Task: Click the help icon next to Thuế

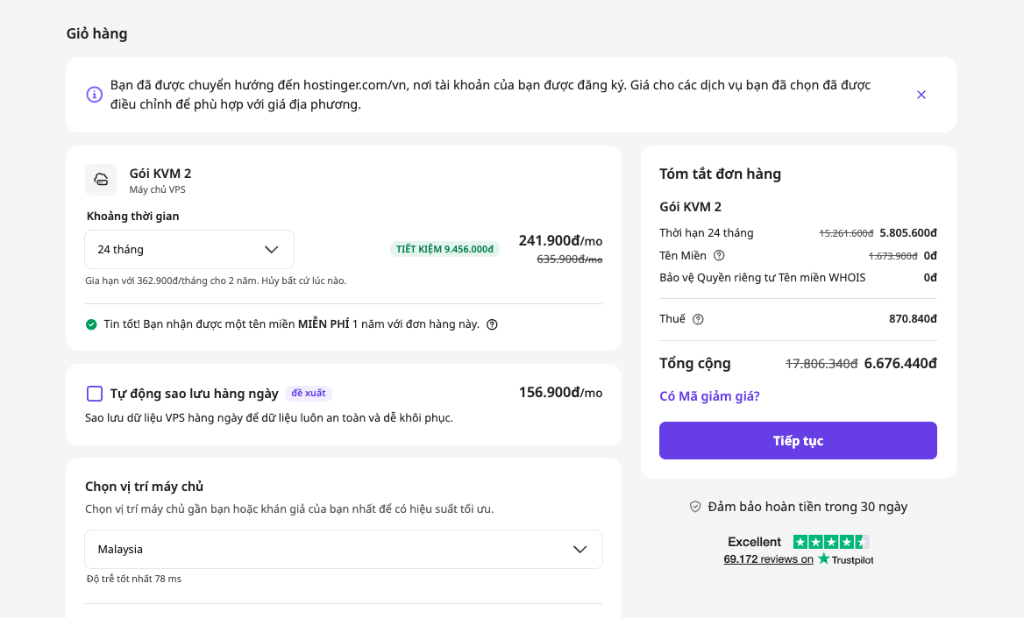Action: point(697,319)
